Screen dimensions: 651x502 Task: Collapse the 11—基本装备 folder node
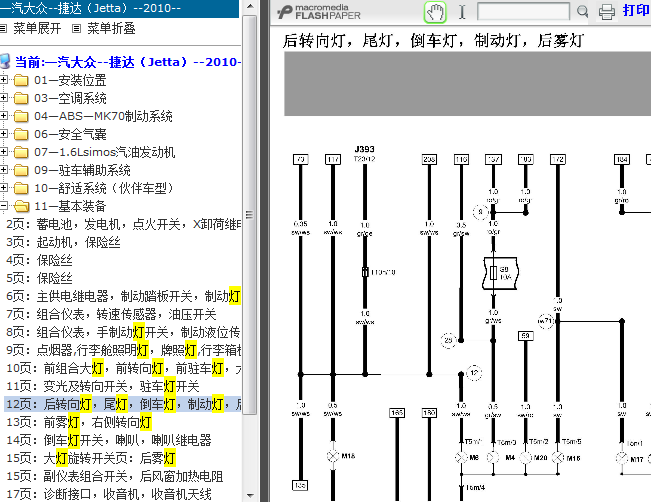point(3,205)
